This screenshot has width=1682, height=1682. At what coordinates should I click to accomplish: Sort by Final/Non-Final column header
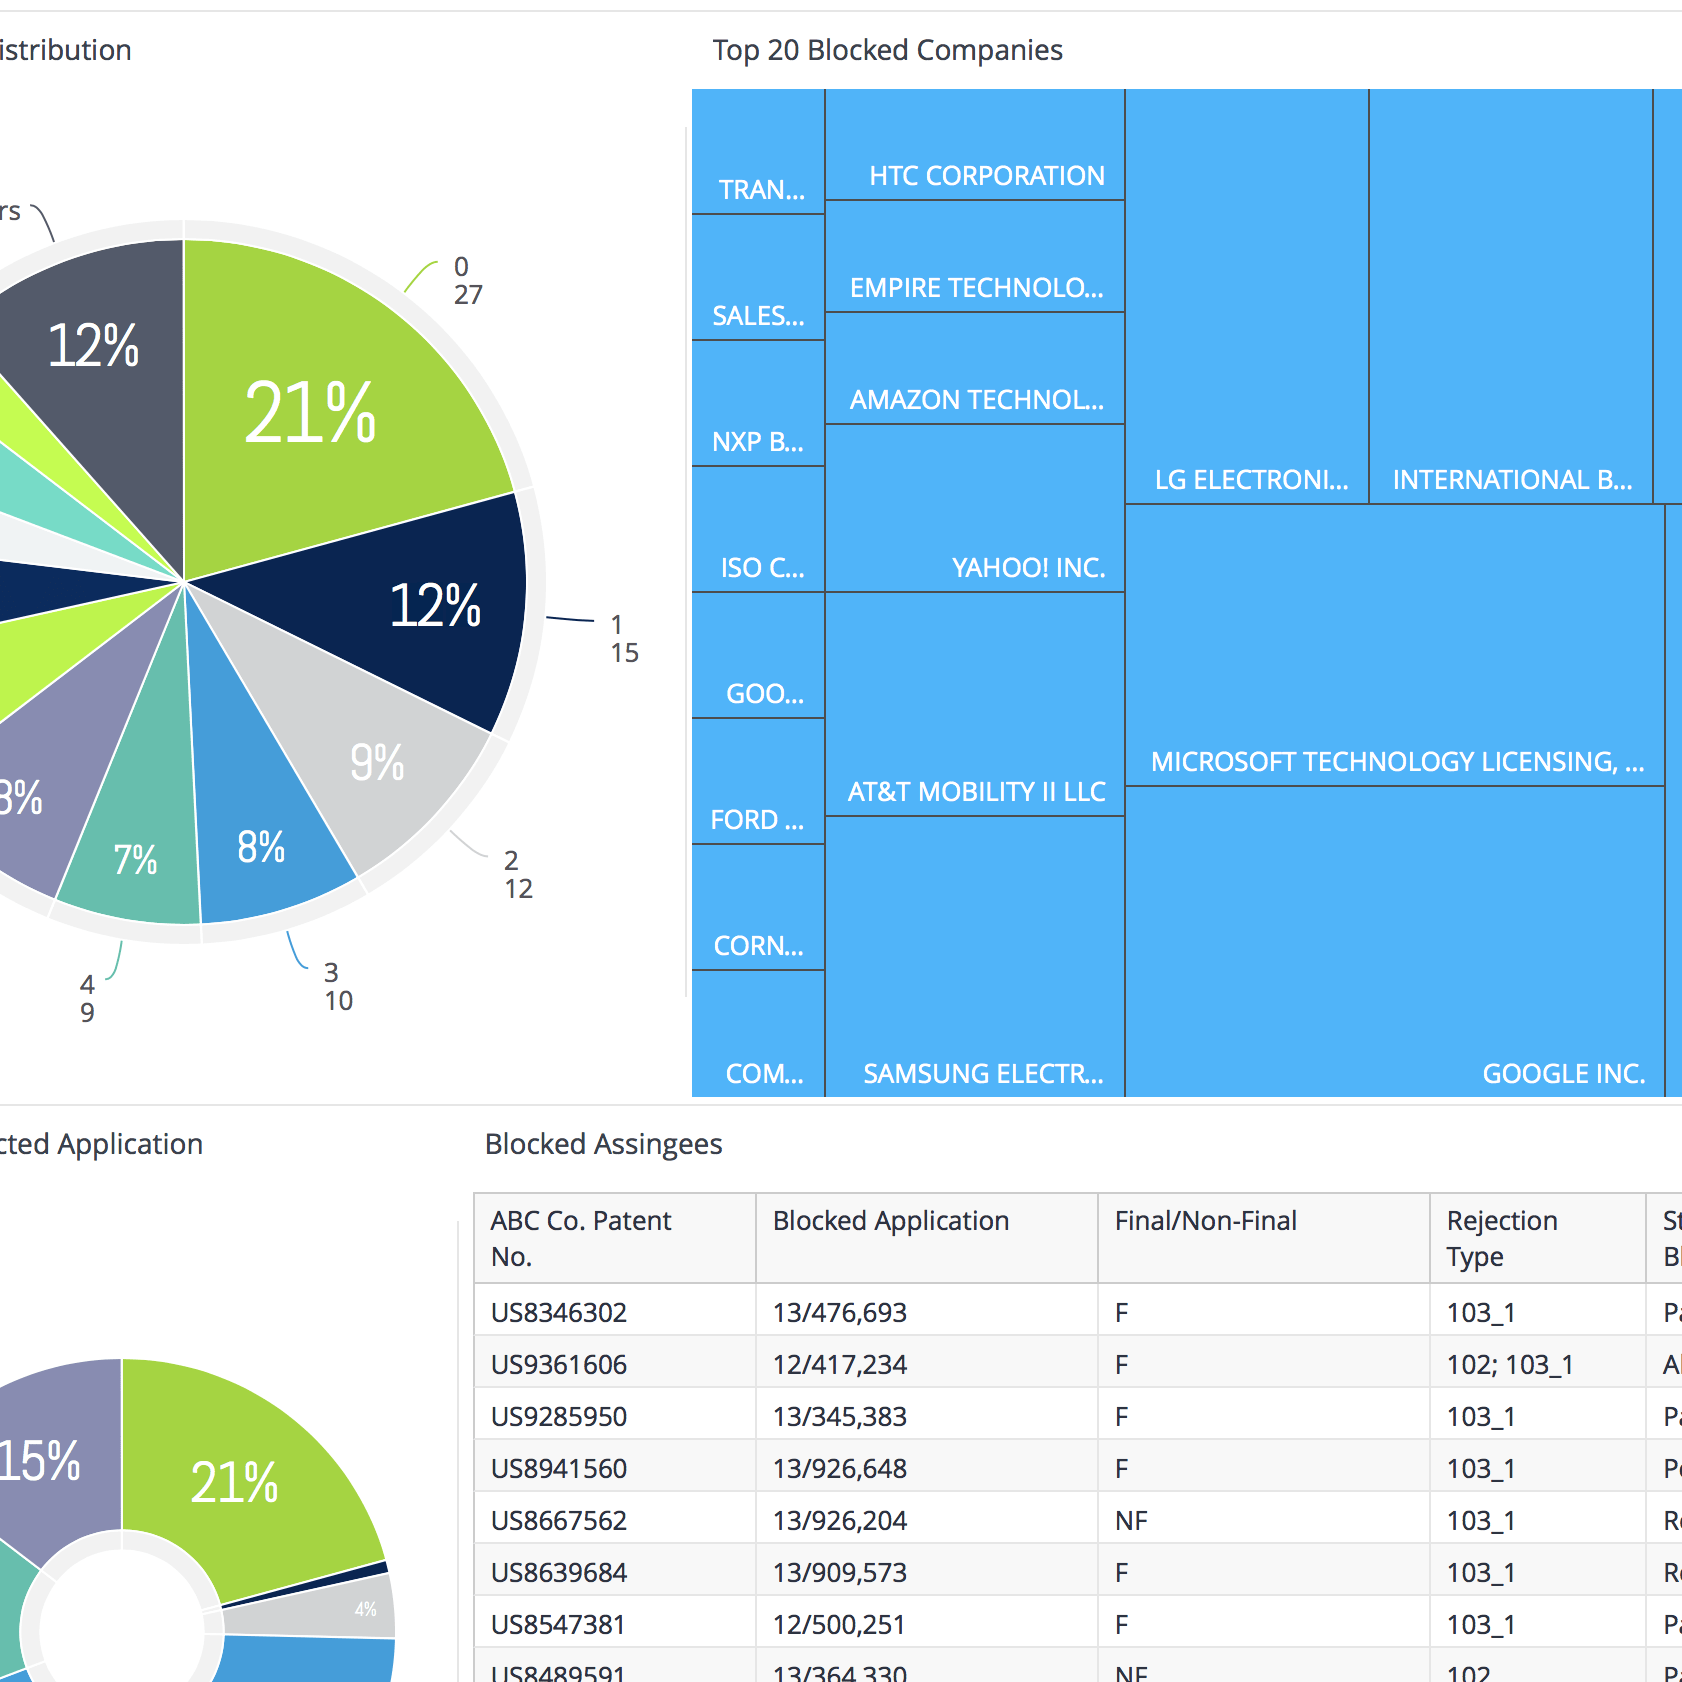point(1264,1238)
